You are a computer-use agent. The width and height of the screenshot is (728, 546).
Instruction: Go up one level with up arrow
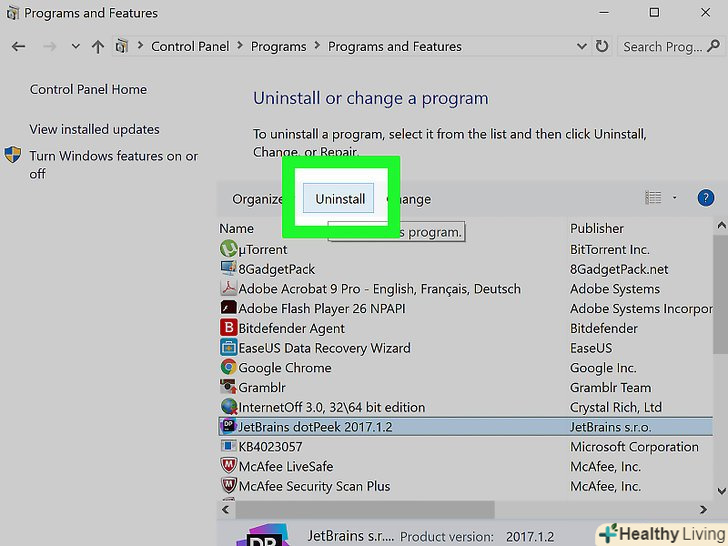98,46
